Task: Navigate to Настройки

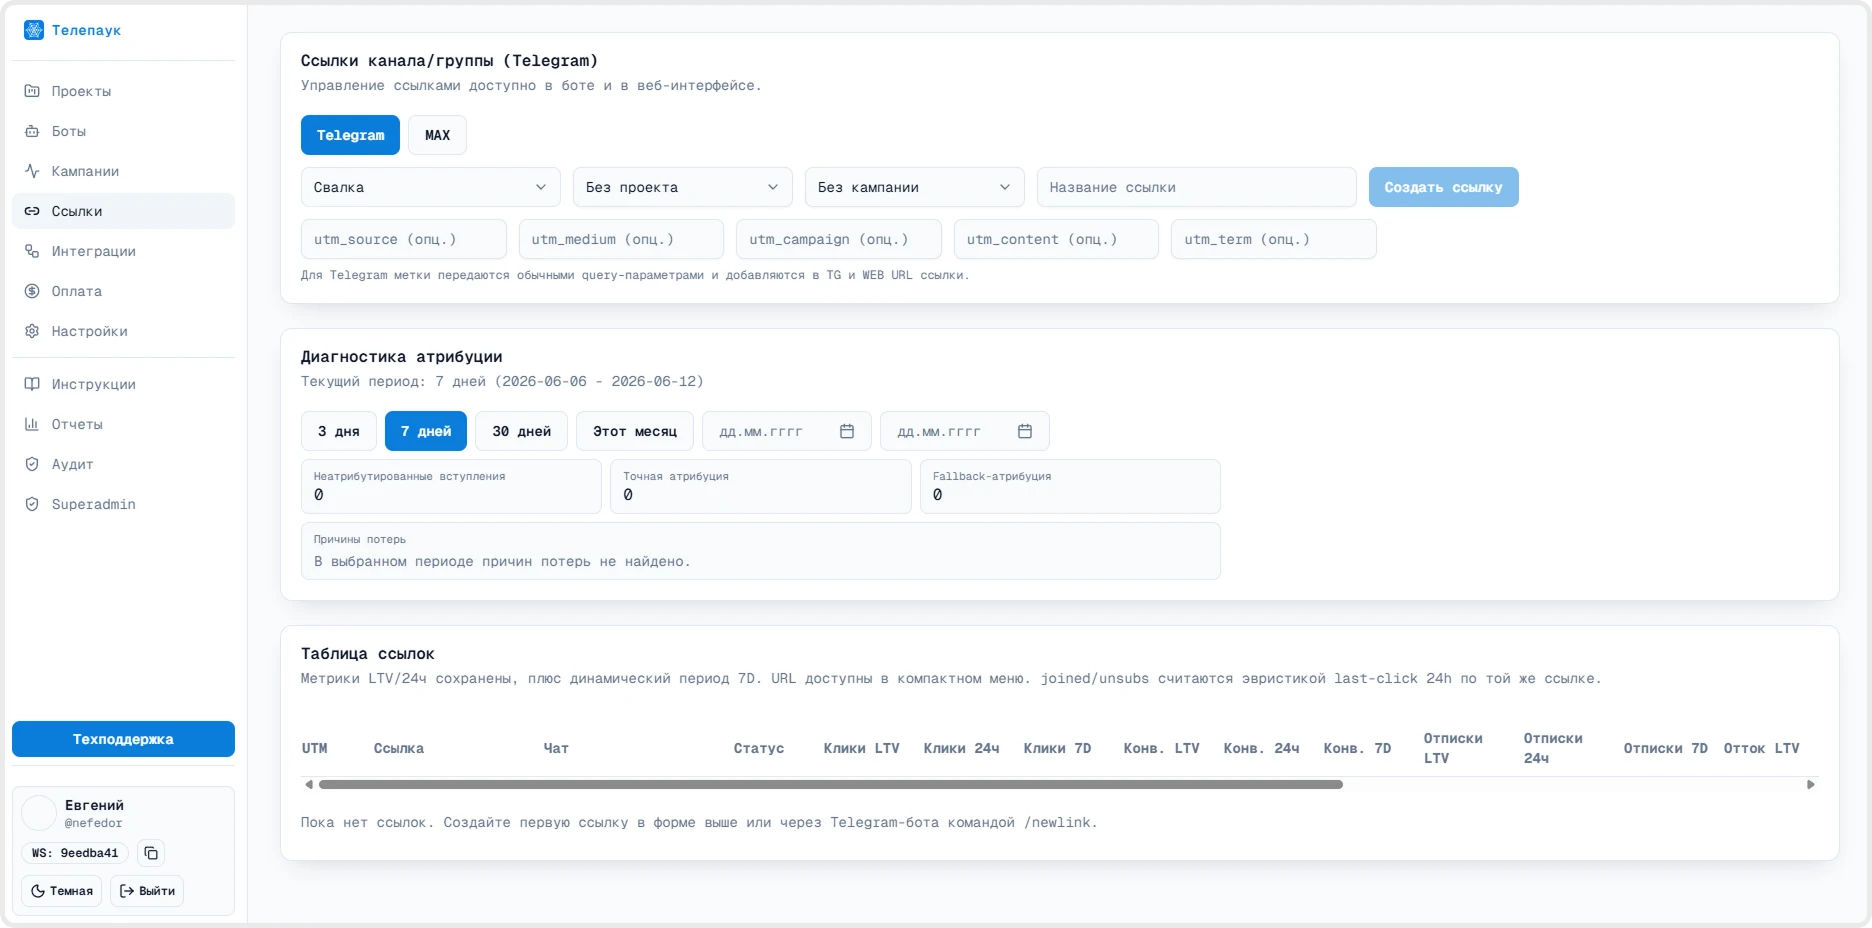Action: (x=123, y=331)
